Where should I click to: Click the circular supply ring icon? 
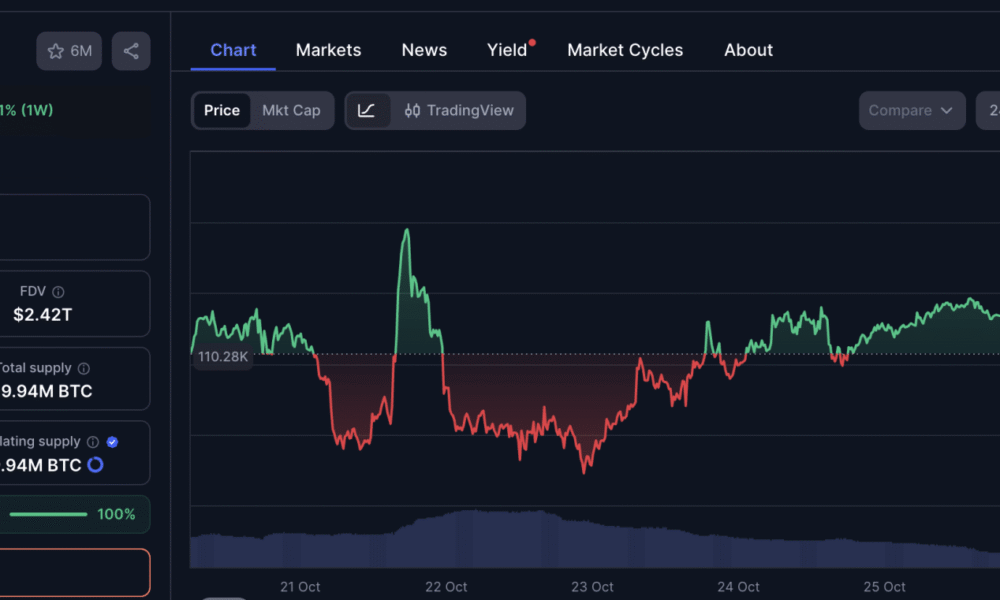point(96,465)
